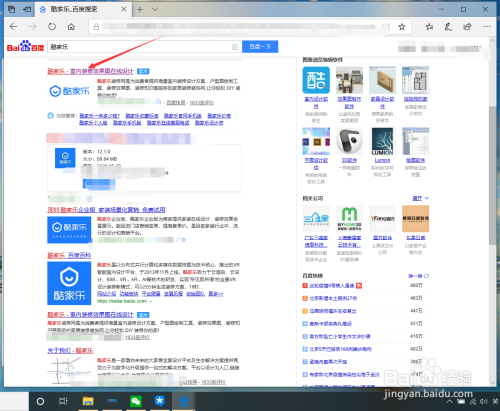
Task: Show hidden tray icons chevron
Action: click(x=450, y=402)
